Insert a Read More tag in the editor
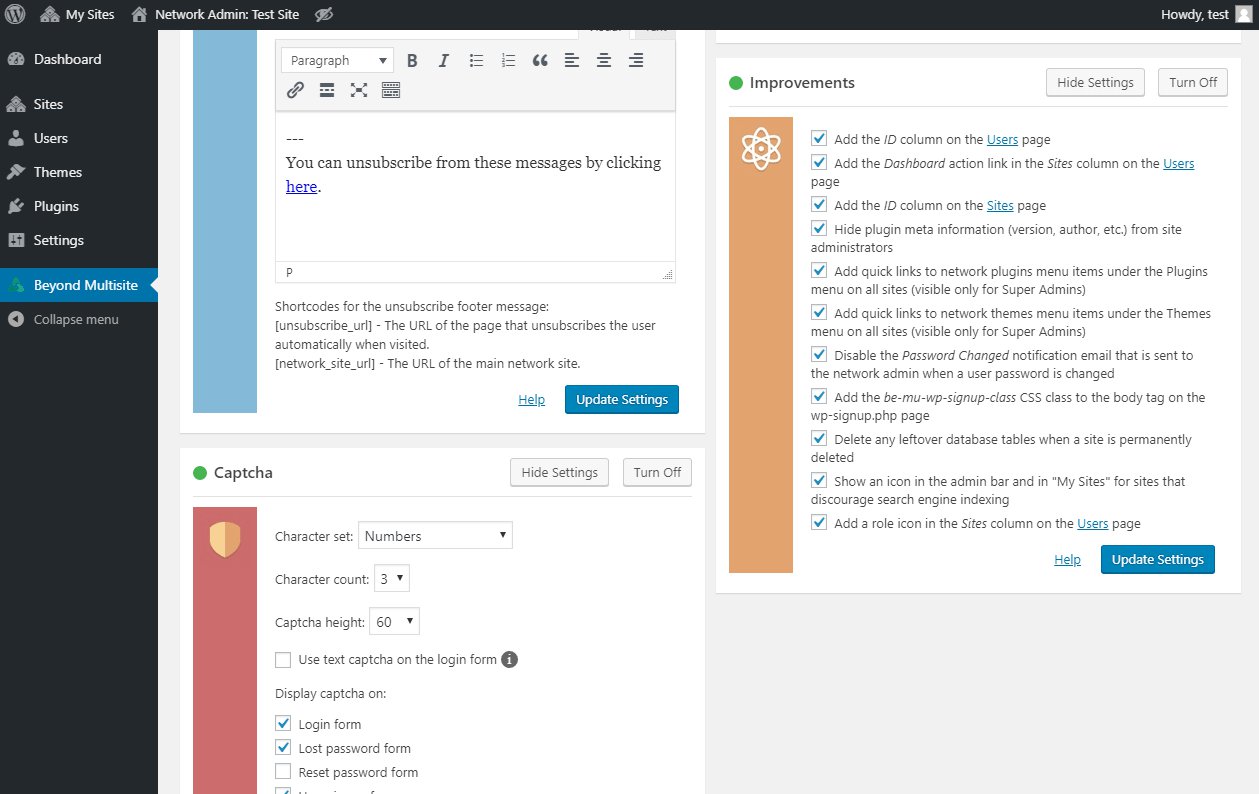The width and height of the screenshot is (1259, 794). coord(326,90)
